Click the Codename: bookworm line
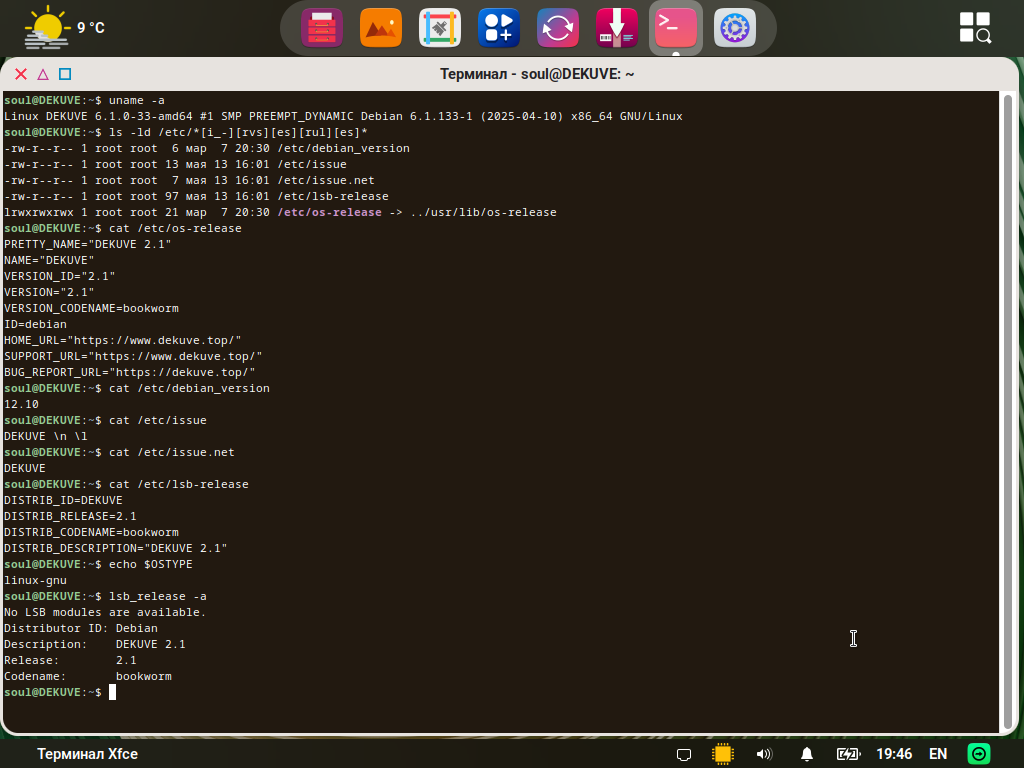Screen dimensions: 1024x768 point(88,677)
